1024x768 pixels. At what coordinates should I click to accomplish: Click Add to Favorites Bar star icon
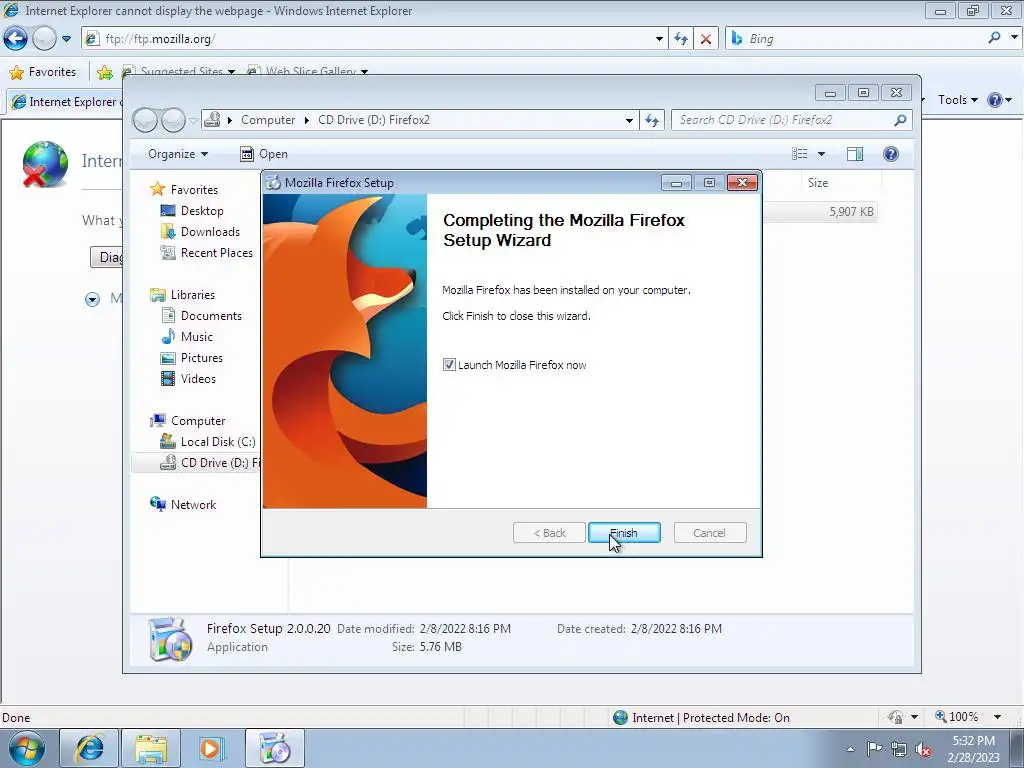pyautogui.click(x=104, y=72)
